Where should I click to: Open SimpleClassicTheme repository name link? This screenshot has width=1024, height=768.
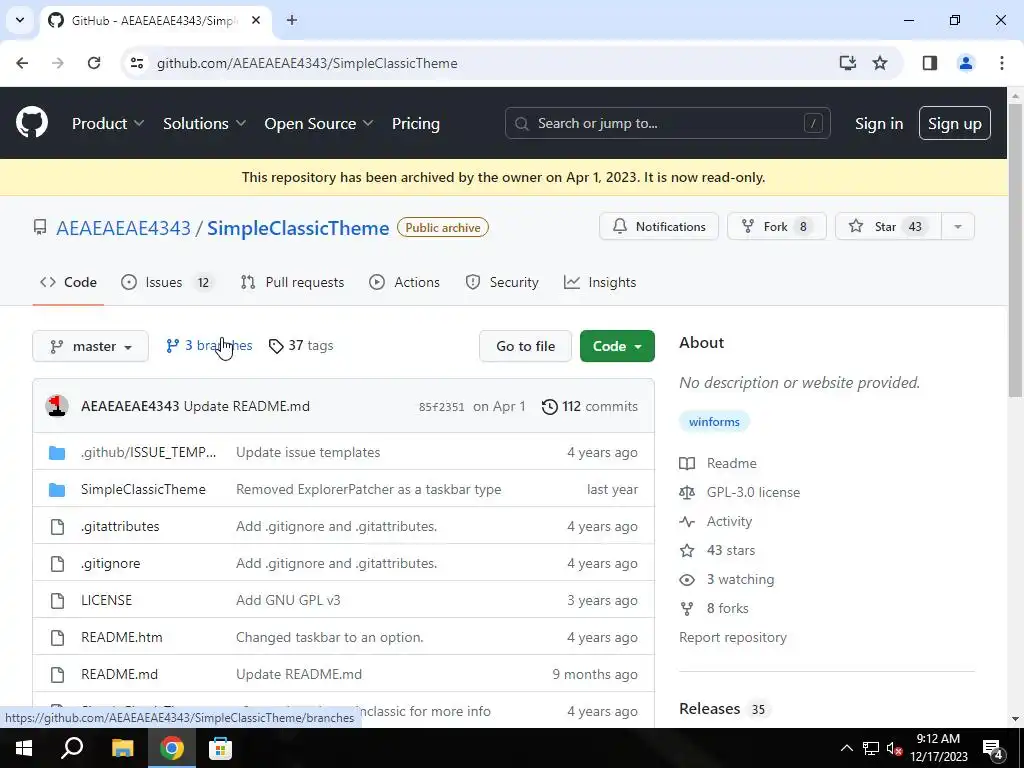[x=298, y=228]
